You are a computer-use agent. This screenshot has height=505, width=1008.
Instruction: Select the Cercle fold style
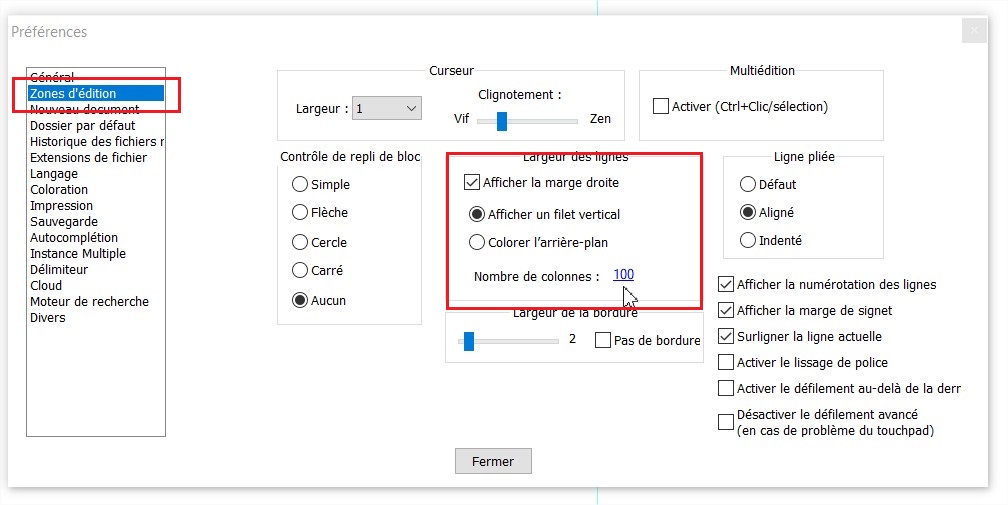[300, 242]
